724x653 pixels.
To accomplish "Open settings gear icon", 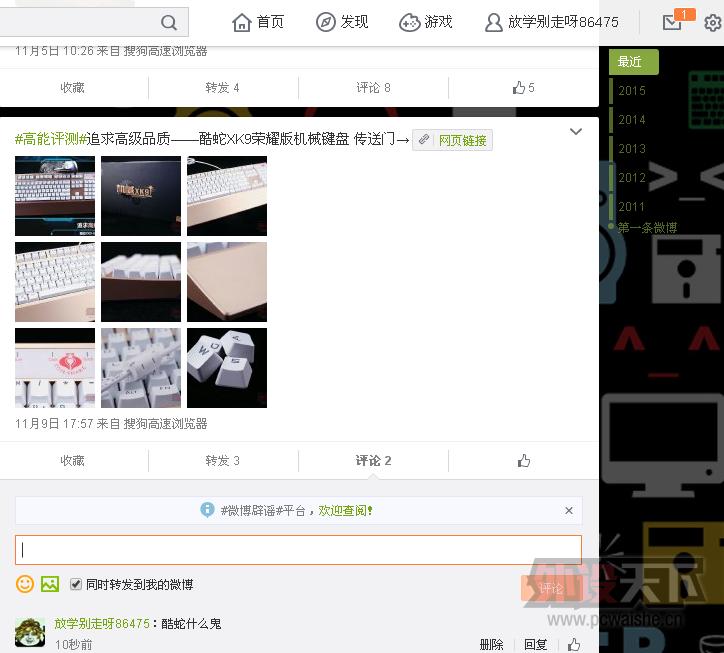I will tap(712, 22).
